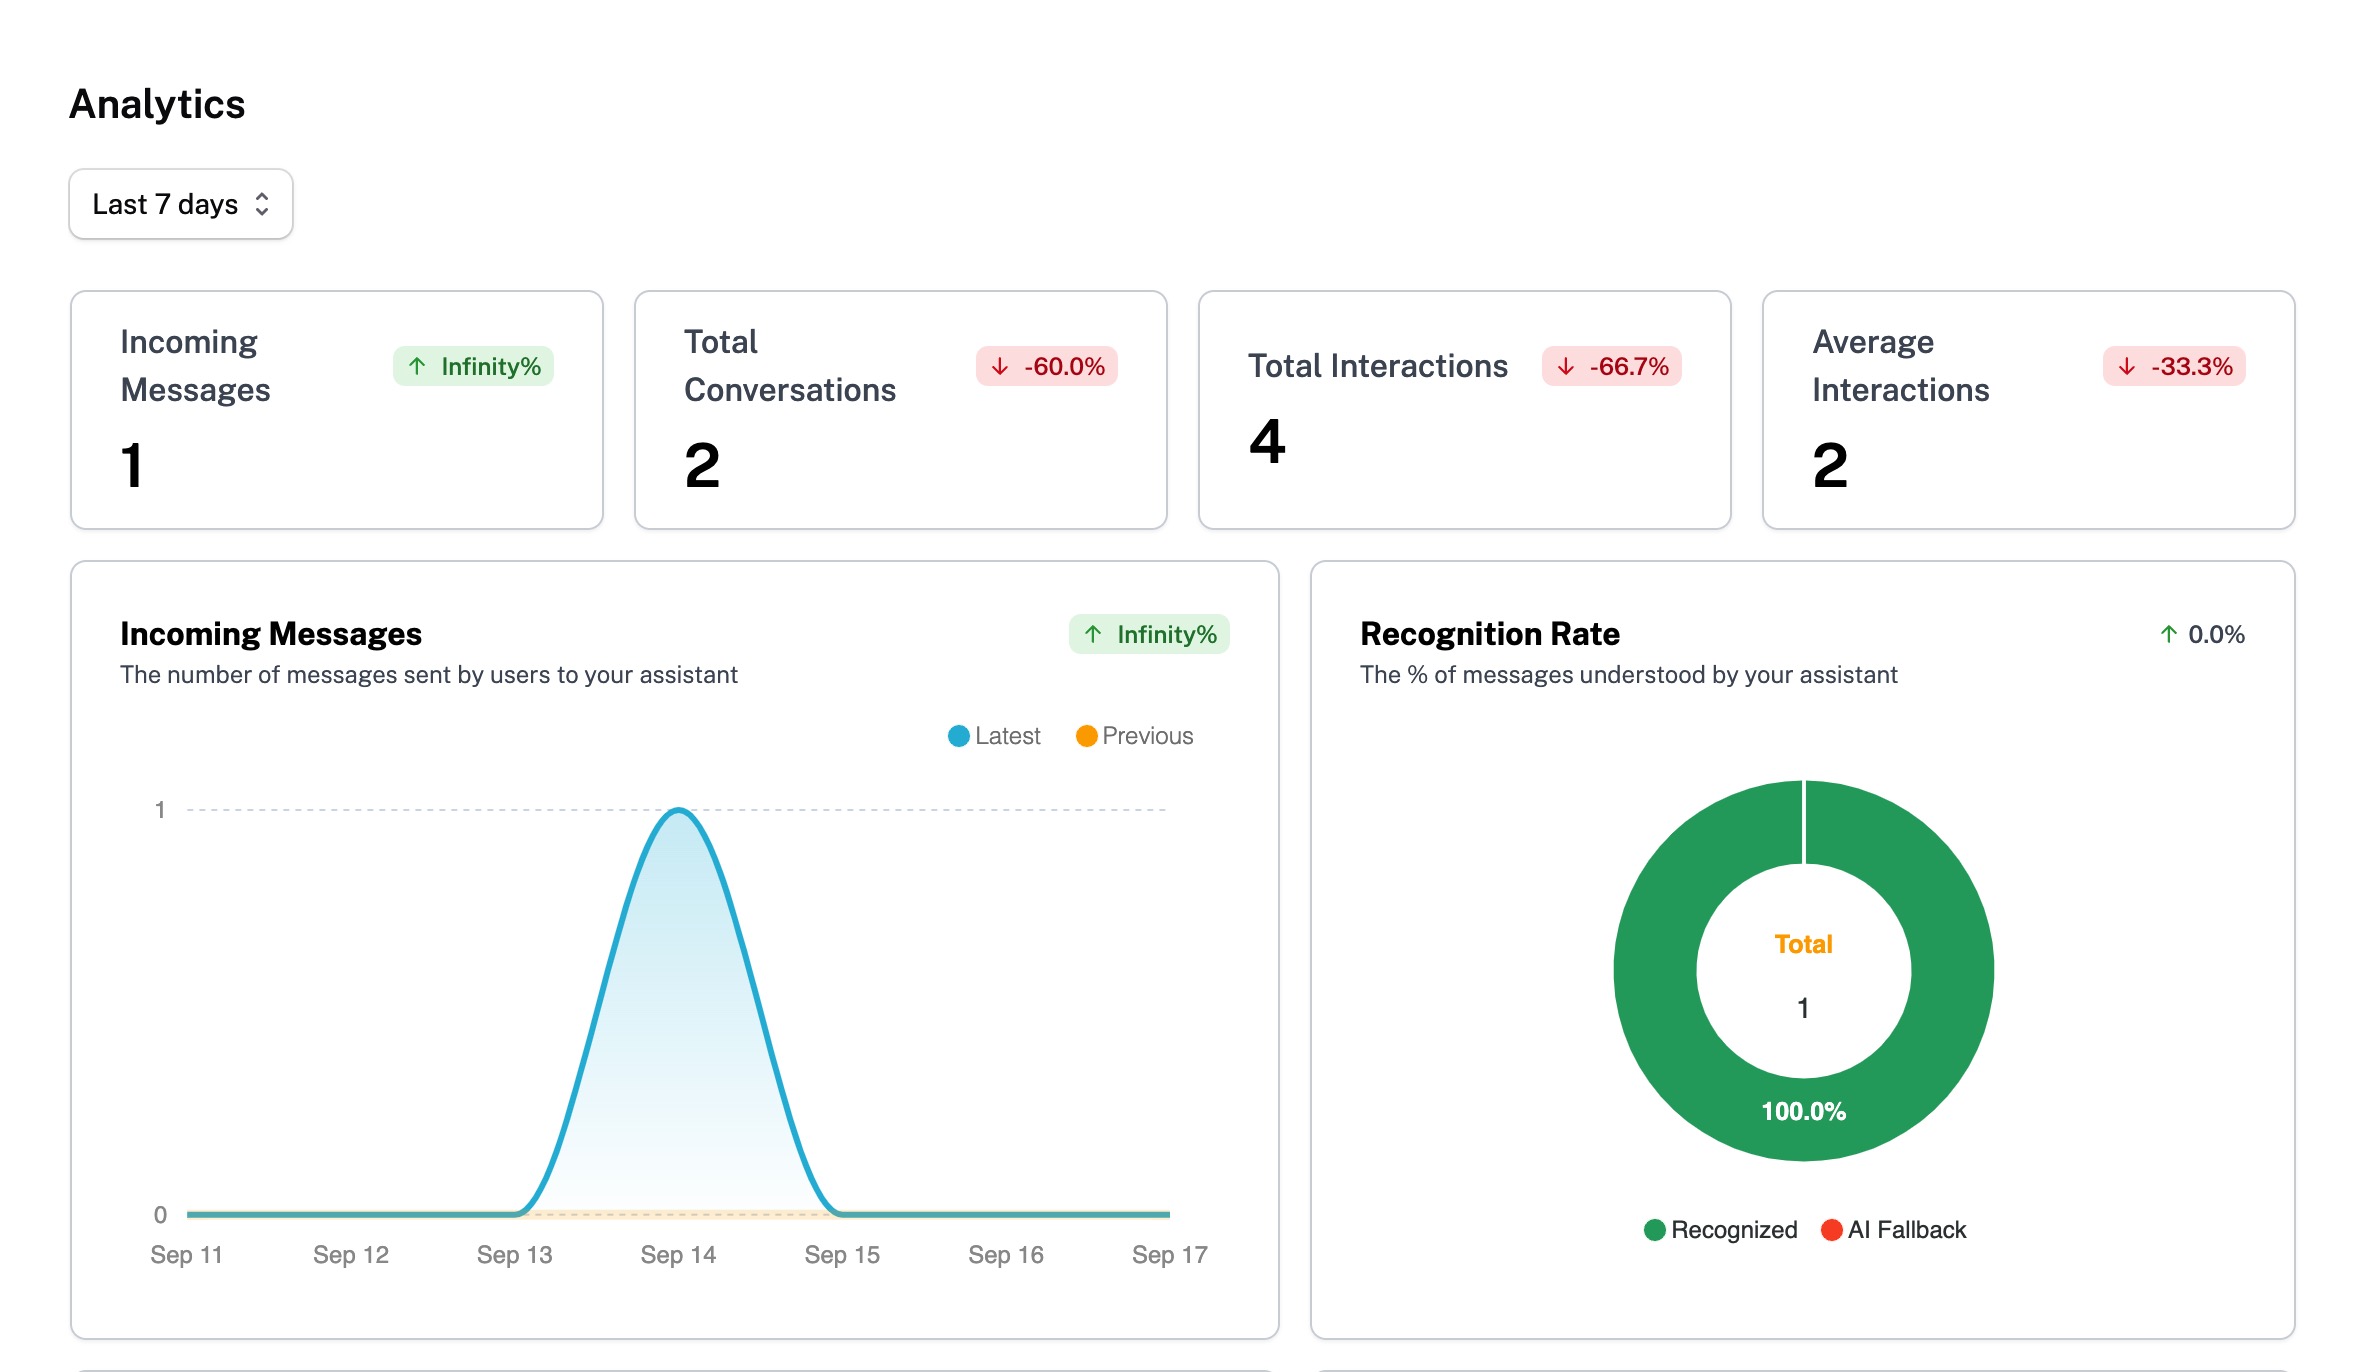Screen dimensions: 2368x1372
Task: Click the Recognition Rate title
Action: [x=1490, y=634]
